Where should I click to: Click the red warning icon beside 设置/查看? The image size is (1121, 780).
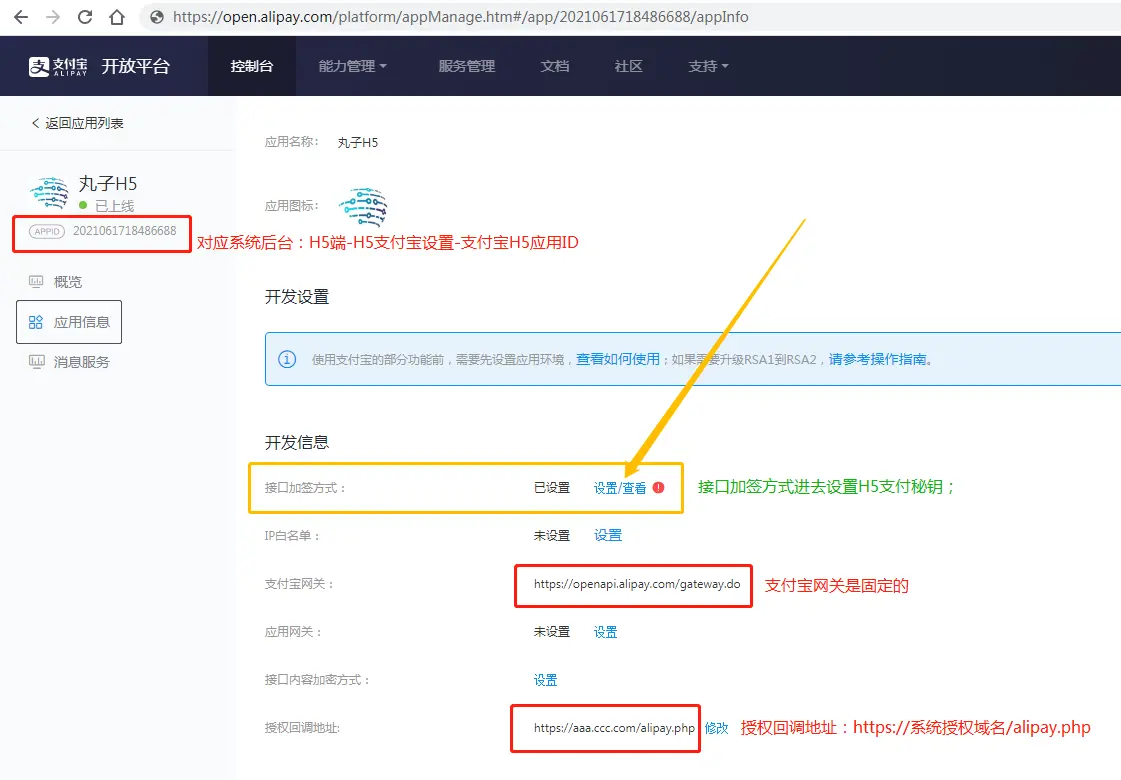coord(658,488)
